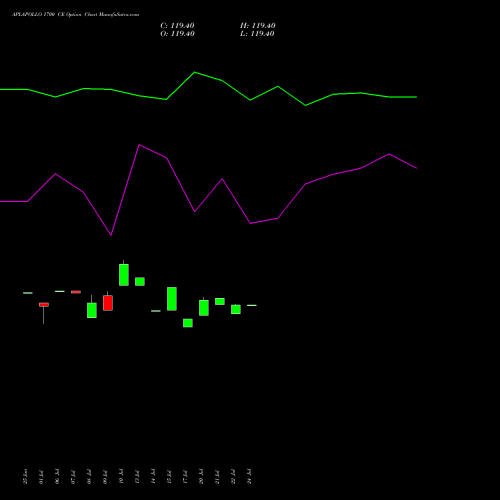This screenshot has height=500, width=500.
Task: Click the tall green candle for 10 Jul
Action: tap(124, 275)
